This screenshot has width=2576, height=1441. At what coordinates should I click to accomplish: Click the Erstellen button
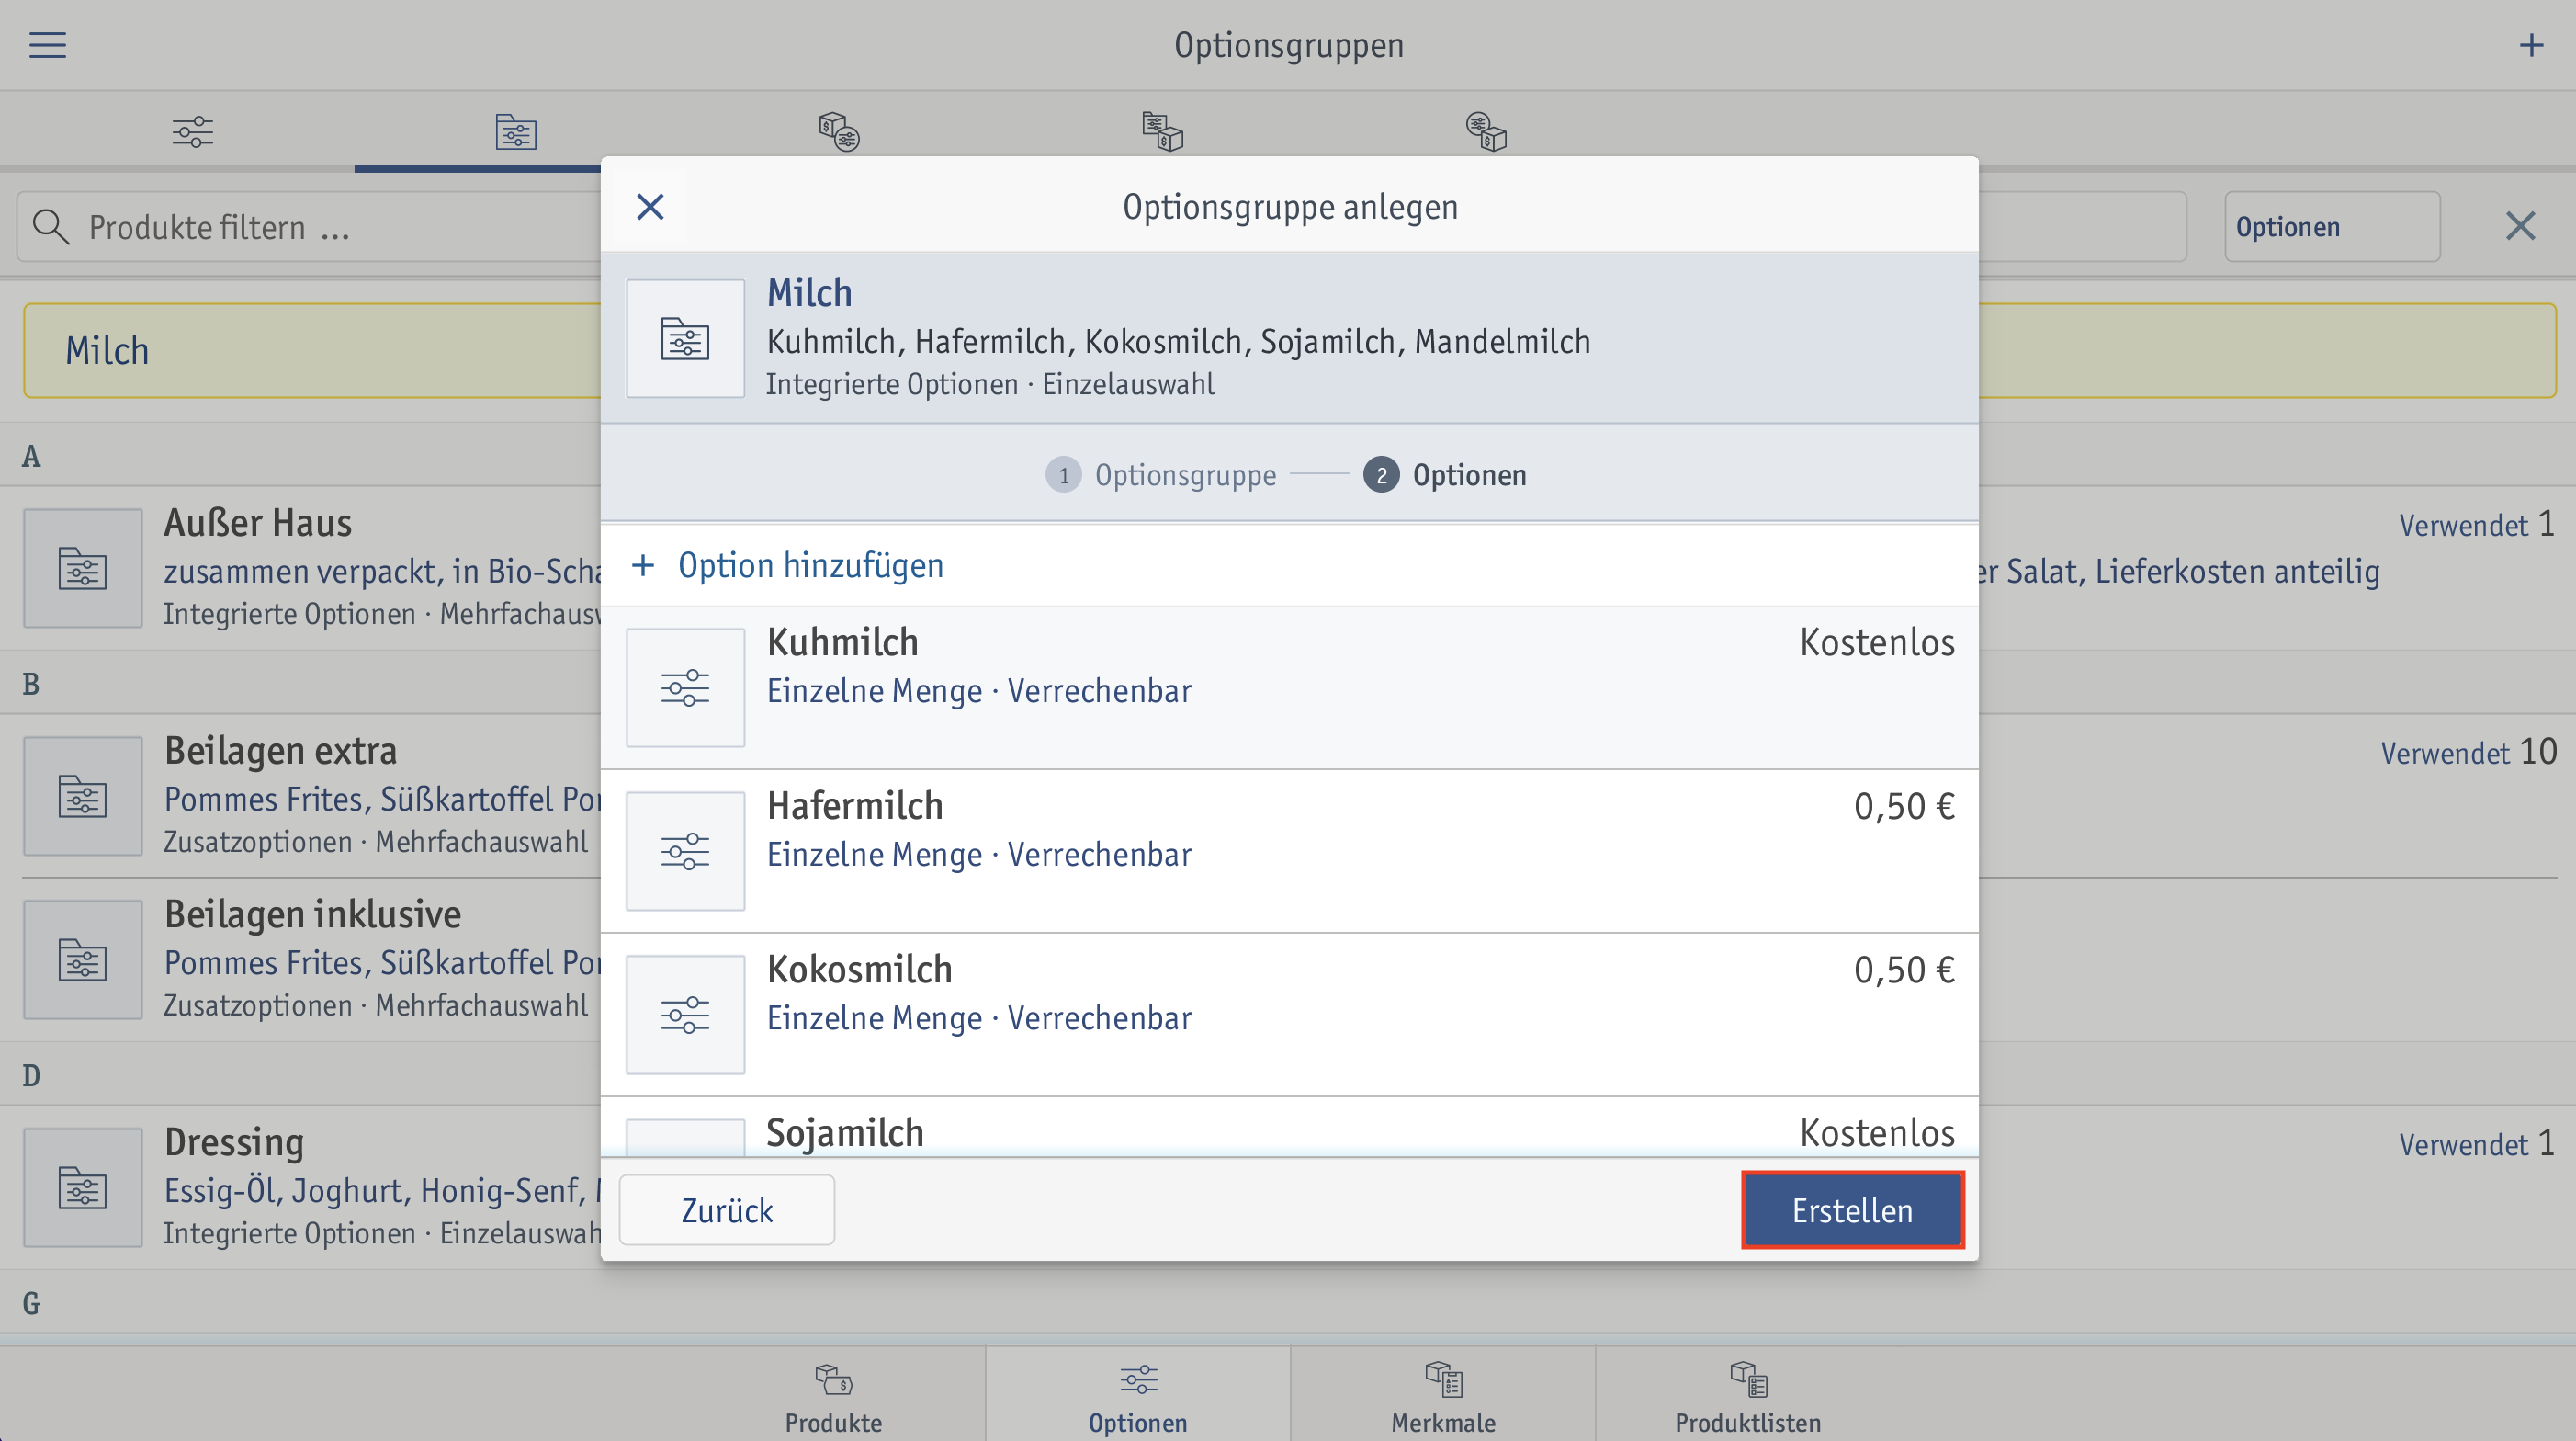1852,1210
